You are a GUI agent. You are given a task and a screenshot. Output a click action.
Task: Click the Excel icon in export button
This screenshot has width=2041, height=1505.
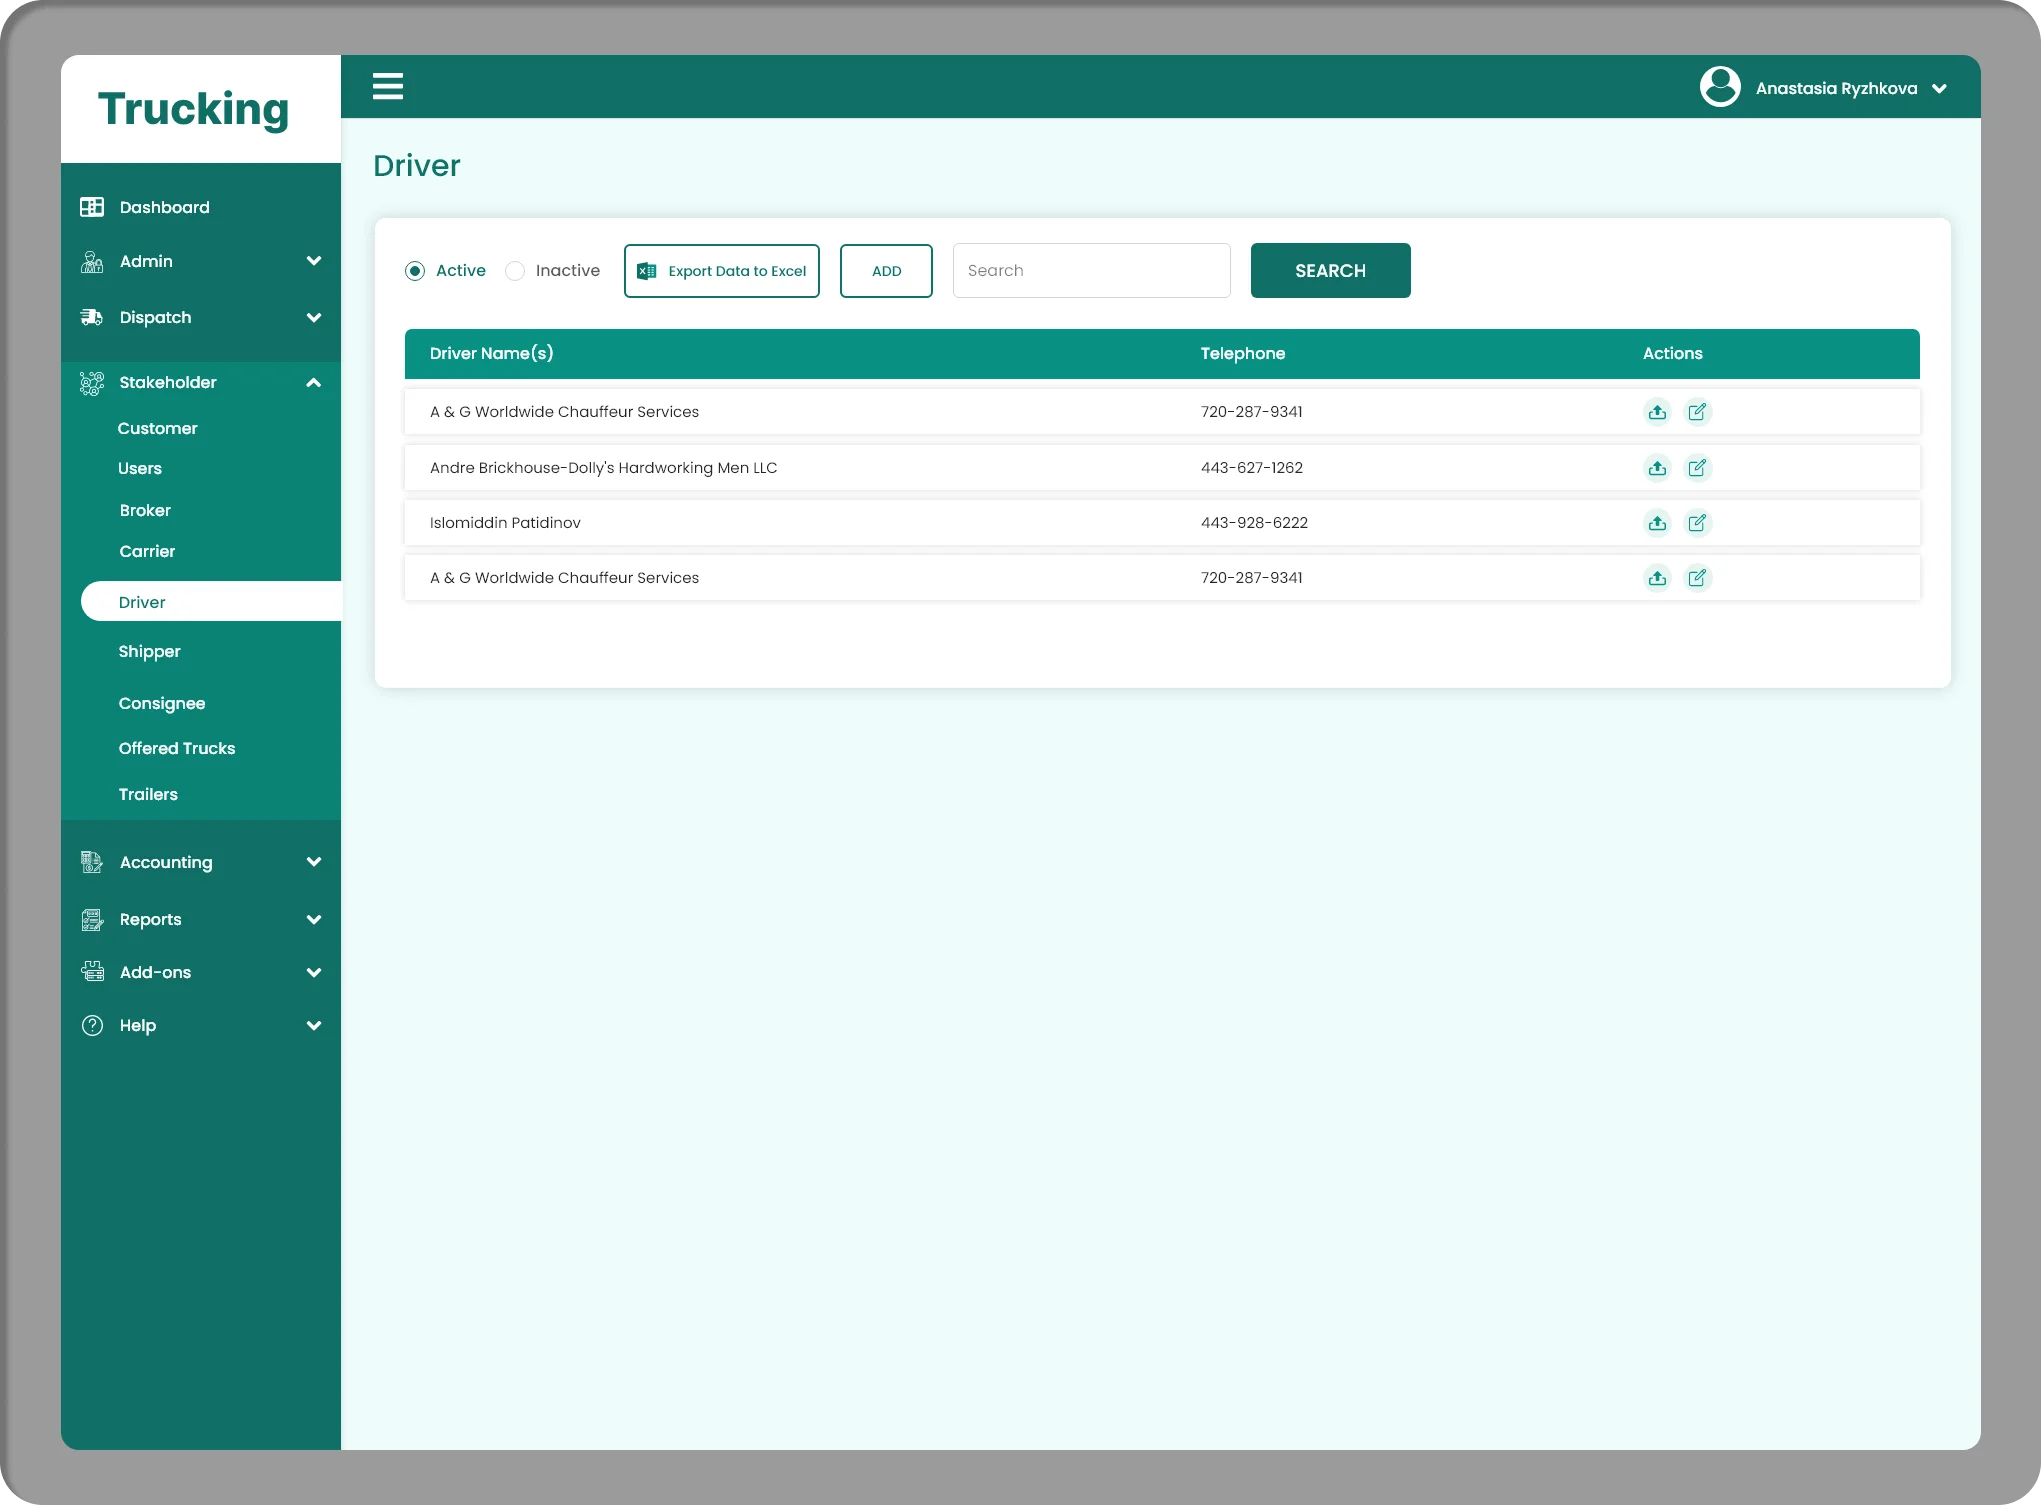[x=647, y=271]
